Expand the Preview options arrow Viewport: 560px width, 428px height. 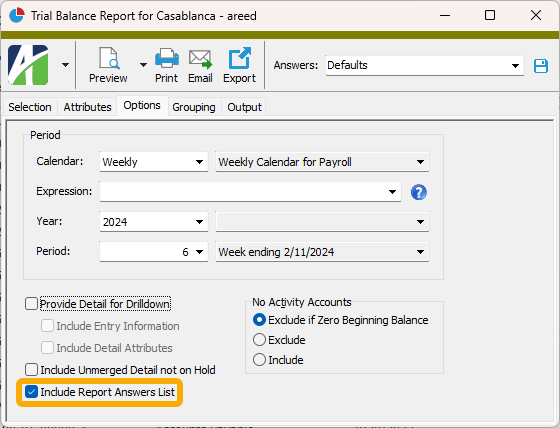[143, 65]
